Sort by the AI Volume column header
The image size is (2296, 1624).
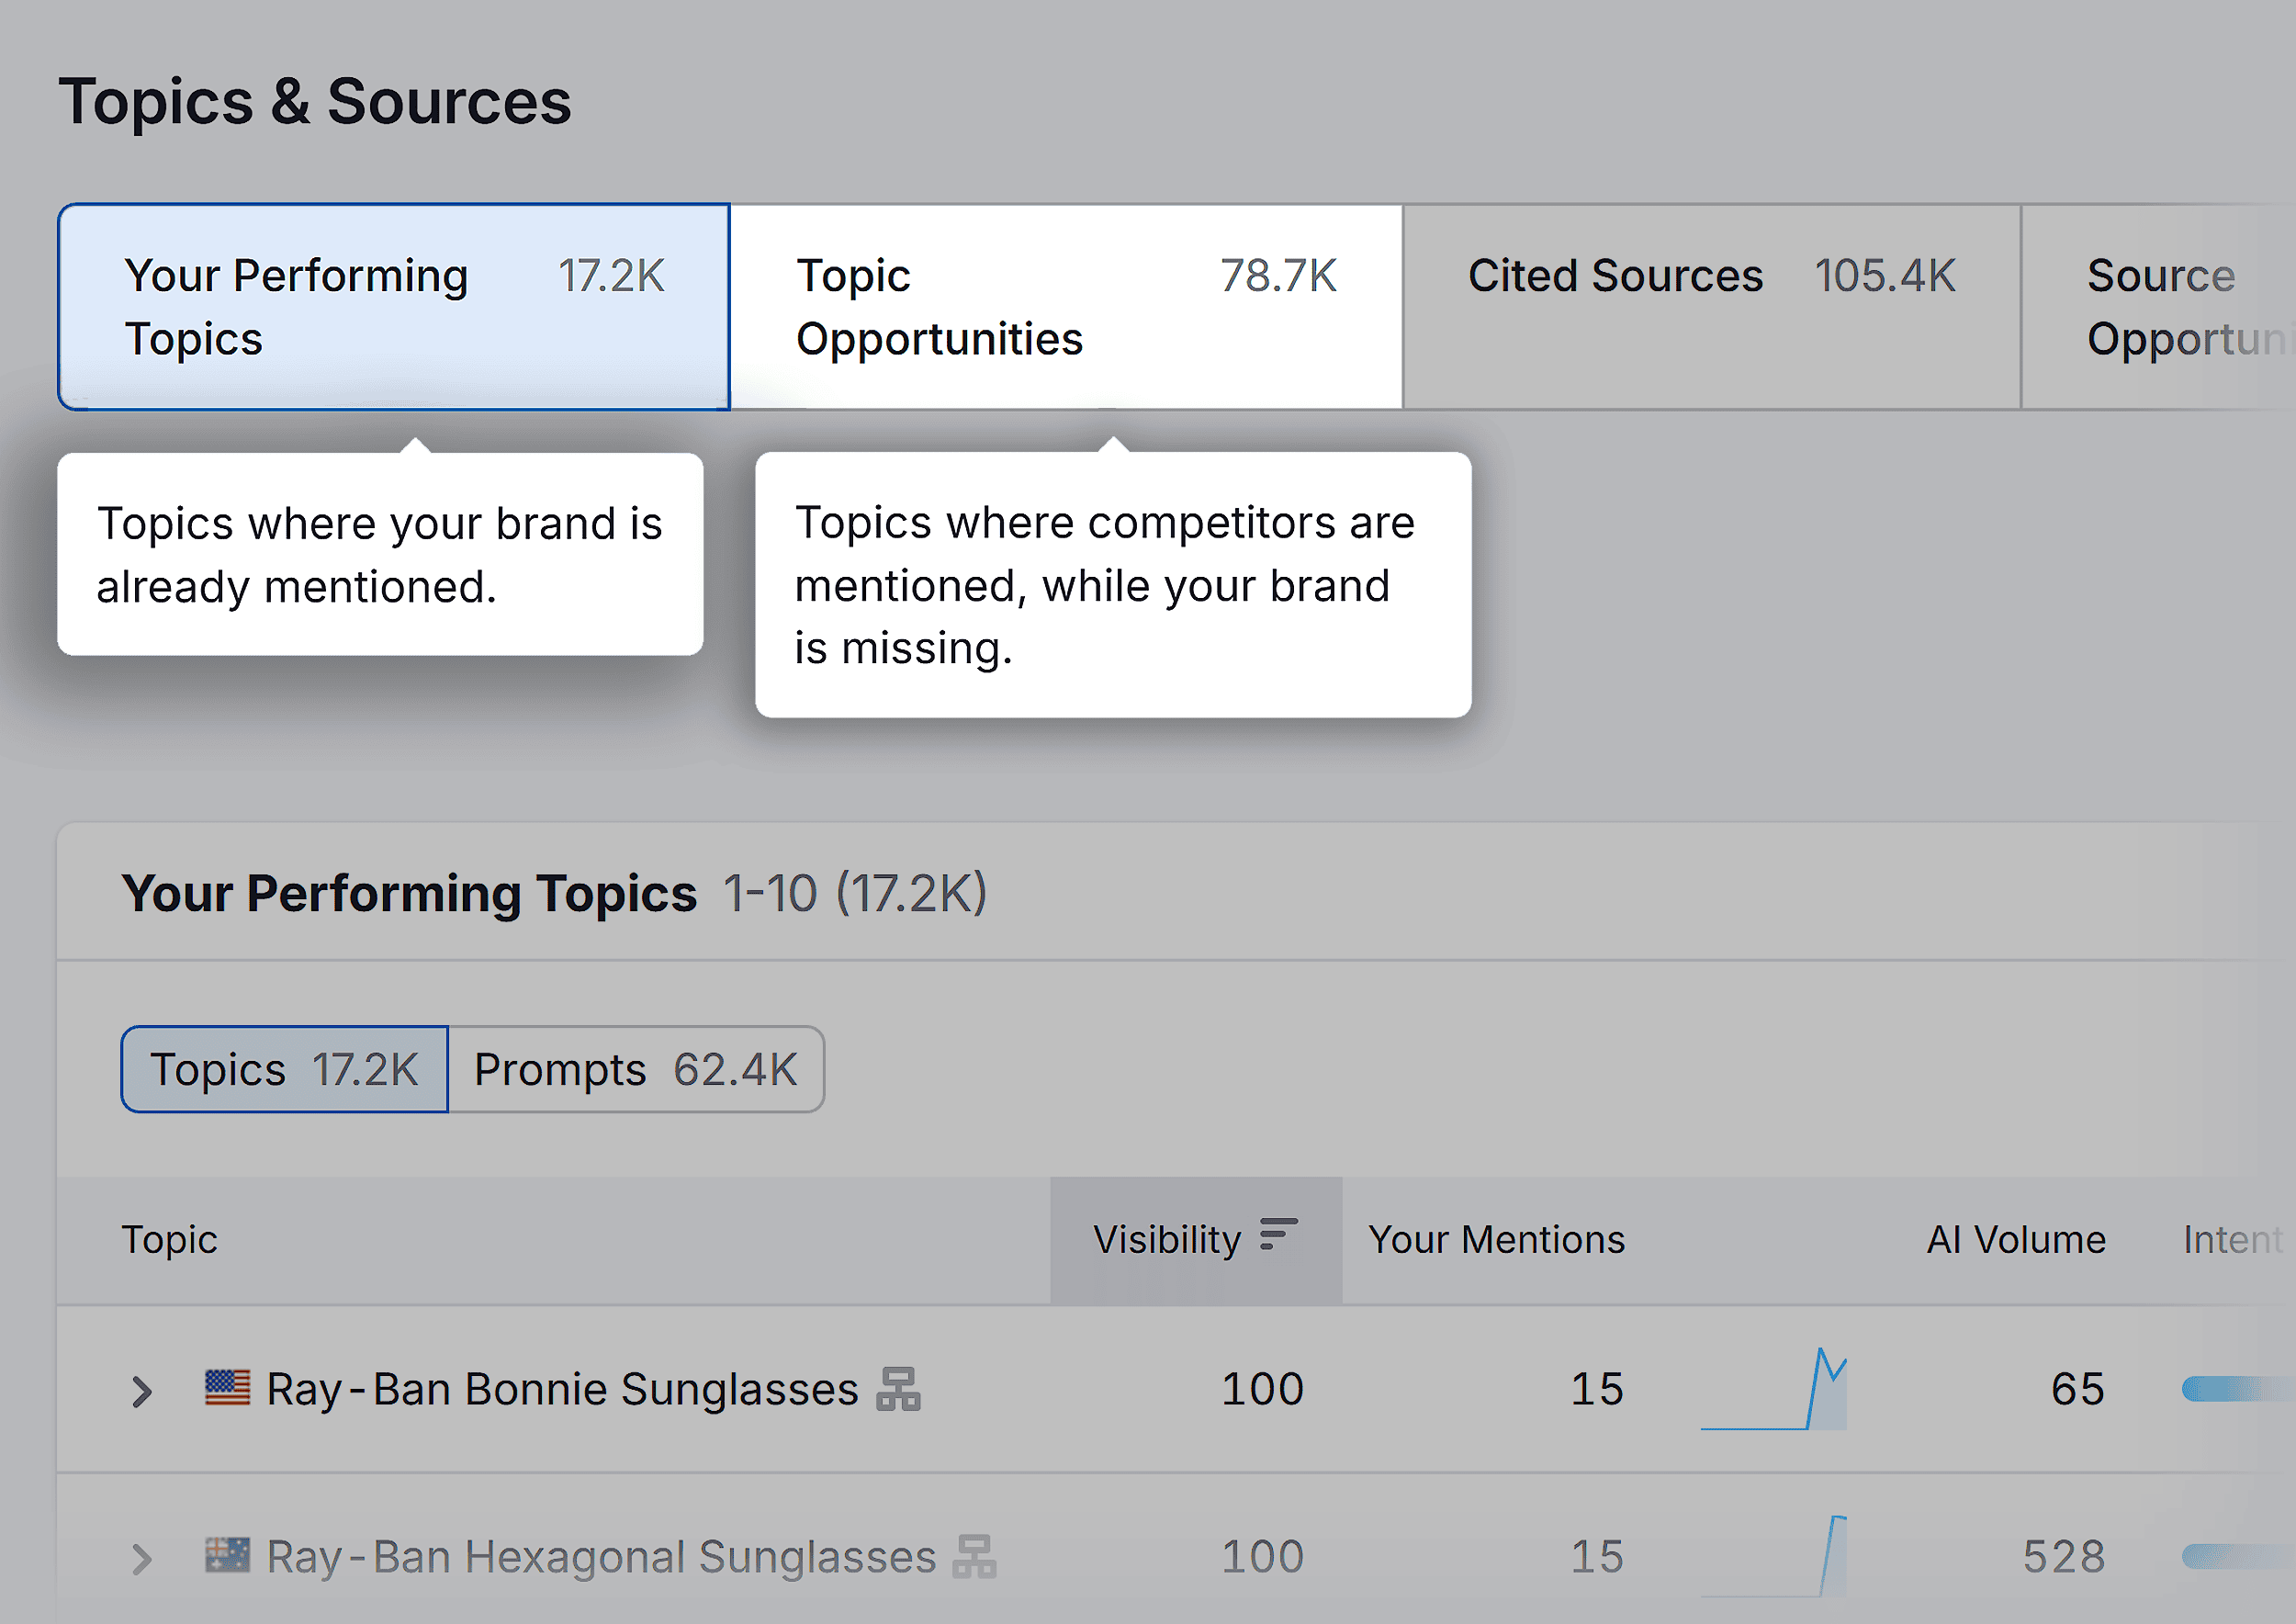(2015, 1238)
